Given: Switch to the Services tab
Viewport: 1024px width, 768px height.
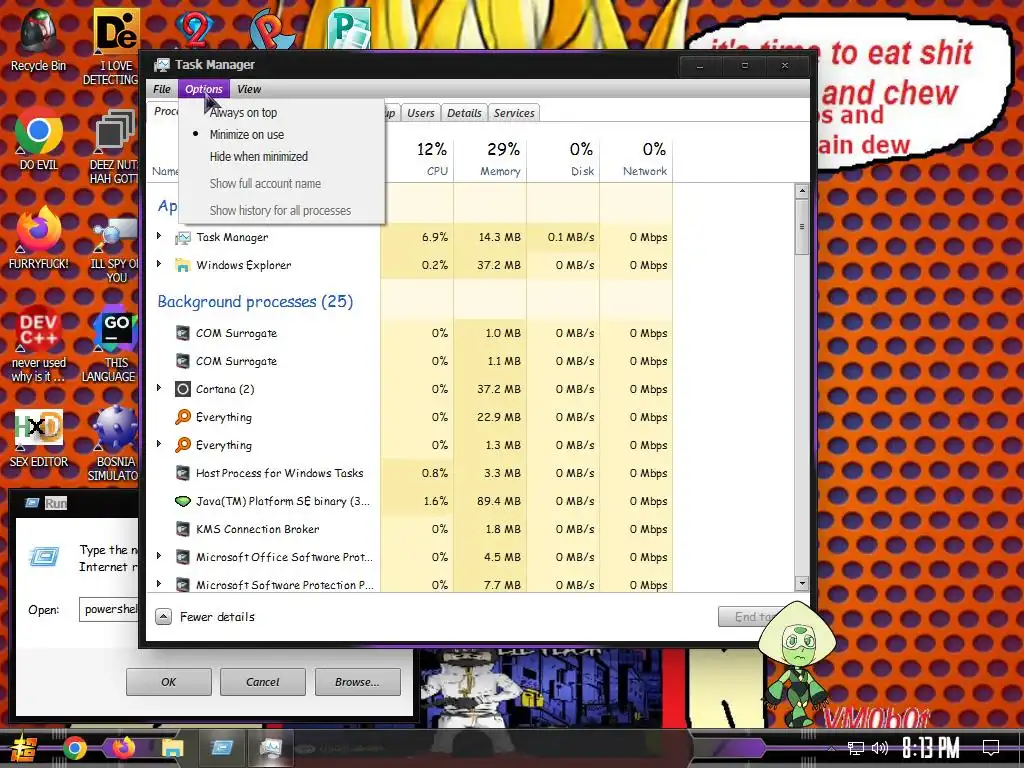Looking at the screenshot, I should coord(514,113).
